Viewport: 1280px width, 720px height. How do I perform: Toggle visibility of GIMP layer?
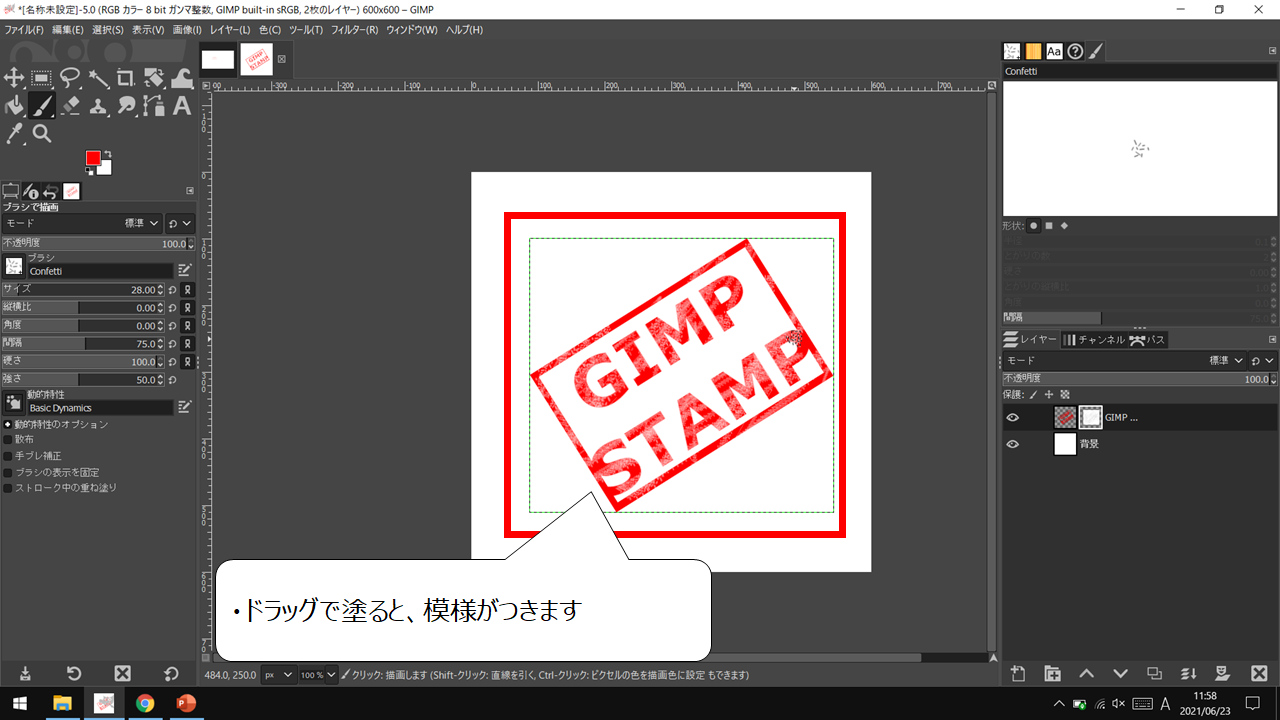click(x=1013, y=418)
